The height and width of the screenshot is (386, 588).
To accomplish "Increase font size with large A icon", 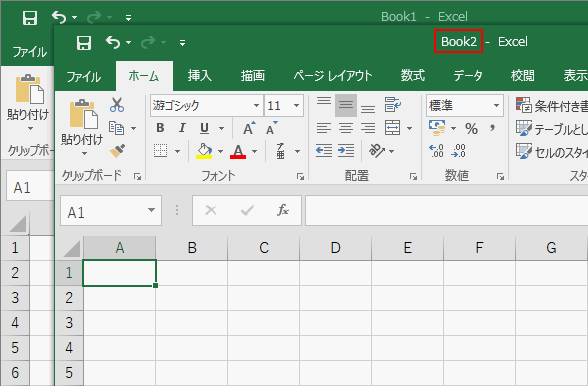I will 249,128.
